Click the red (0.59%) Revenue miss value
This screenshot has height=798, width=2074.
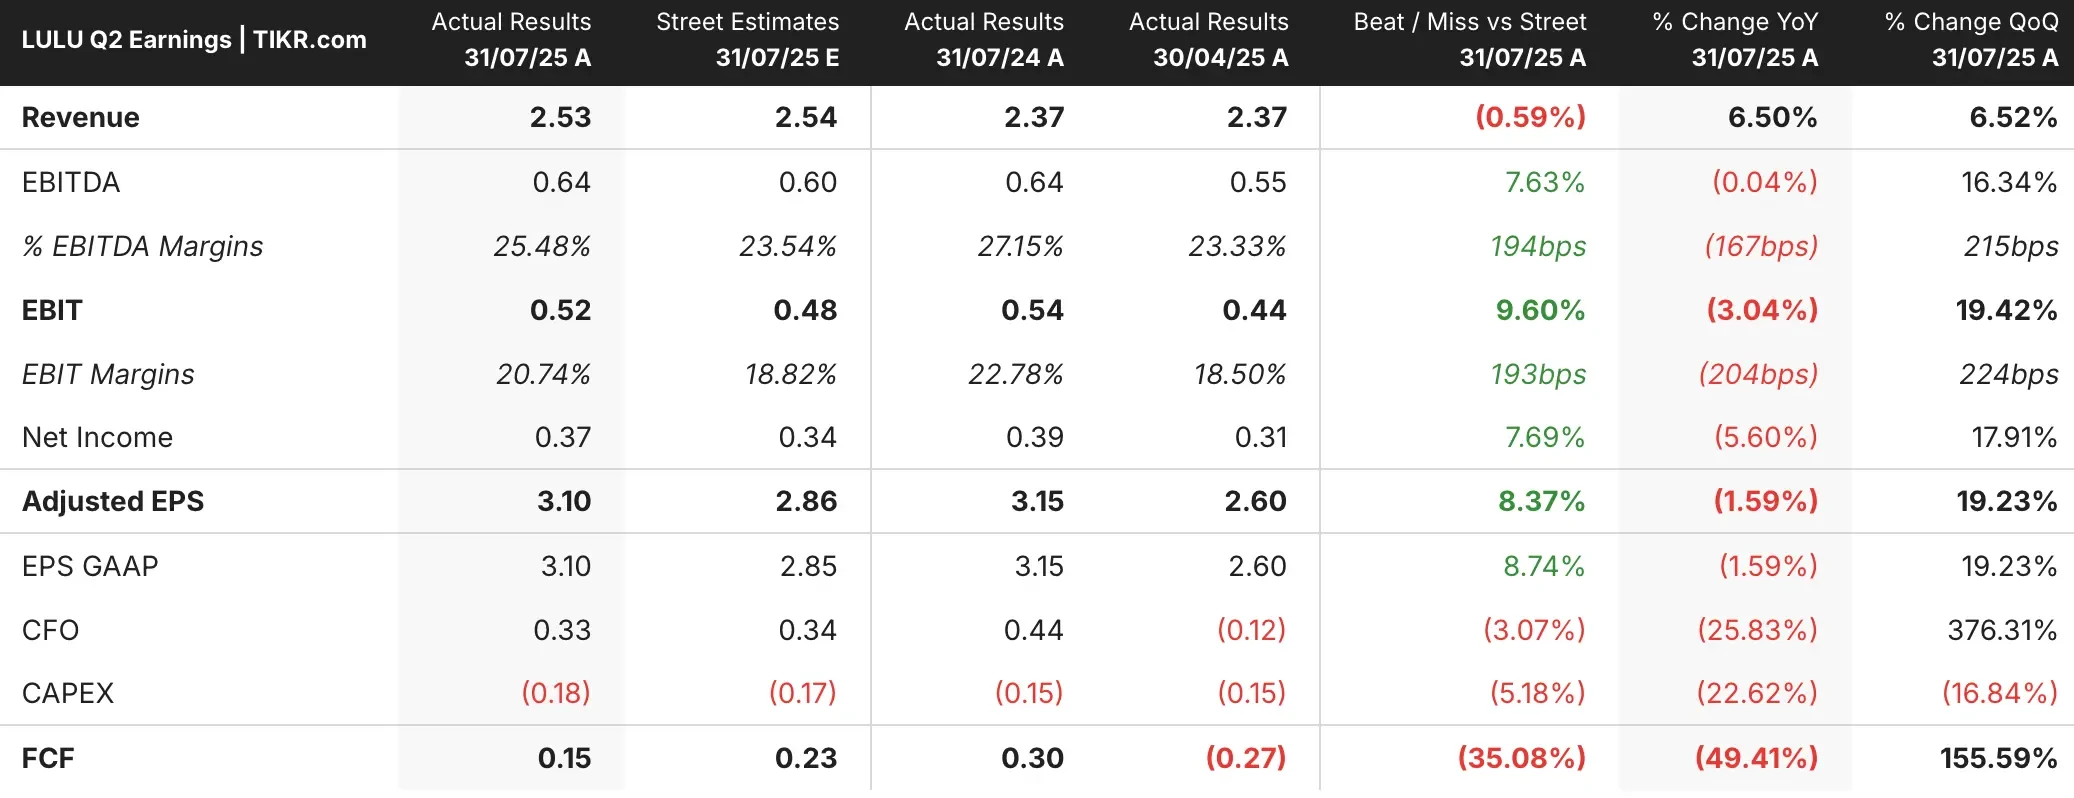(1530, 118)
